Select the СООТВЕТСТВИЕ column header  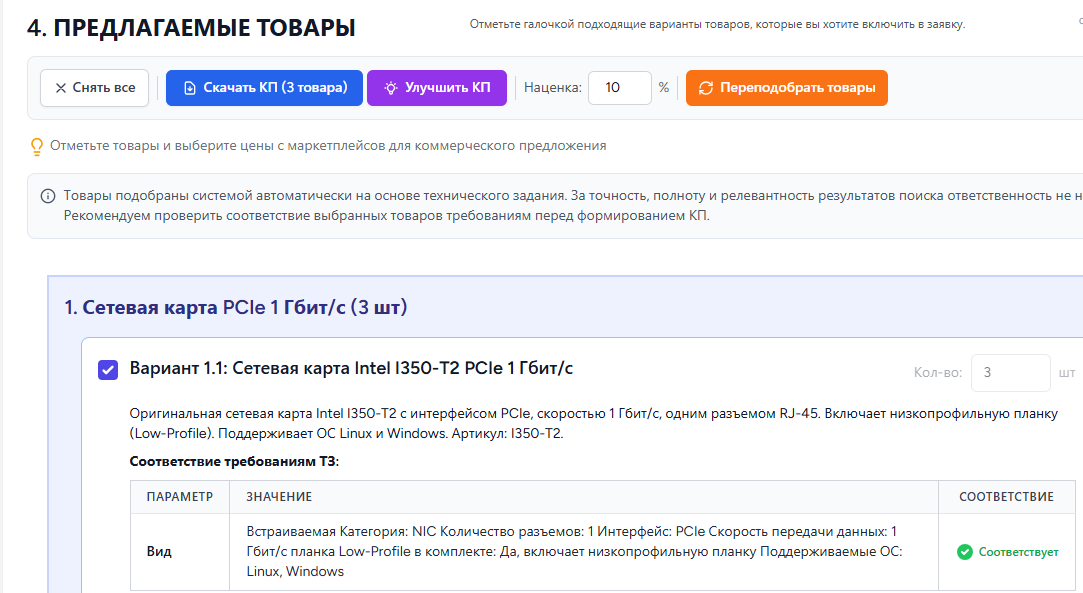coord(1006,497)
